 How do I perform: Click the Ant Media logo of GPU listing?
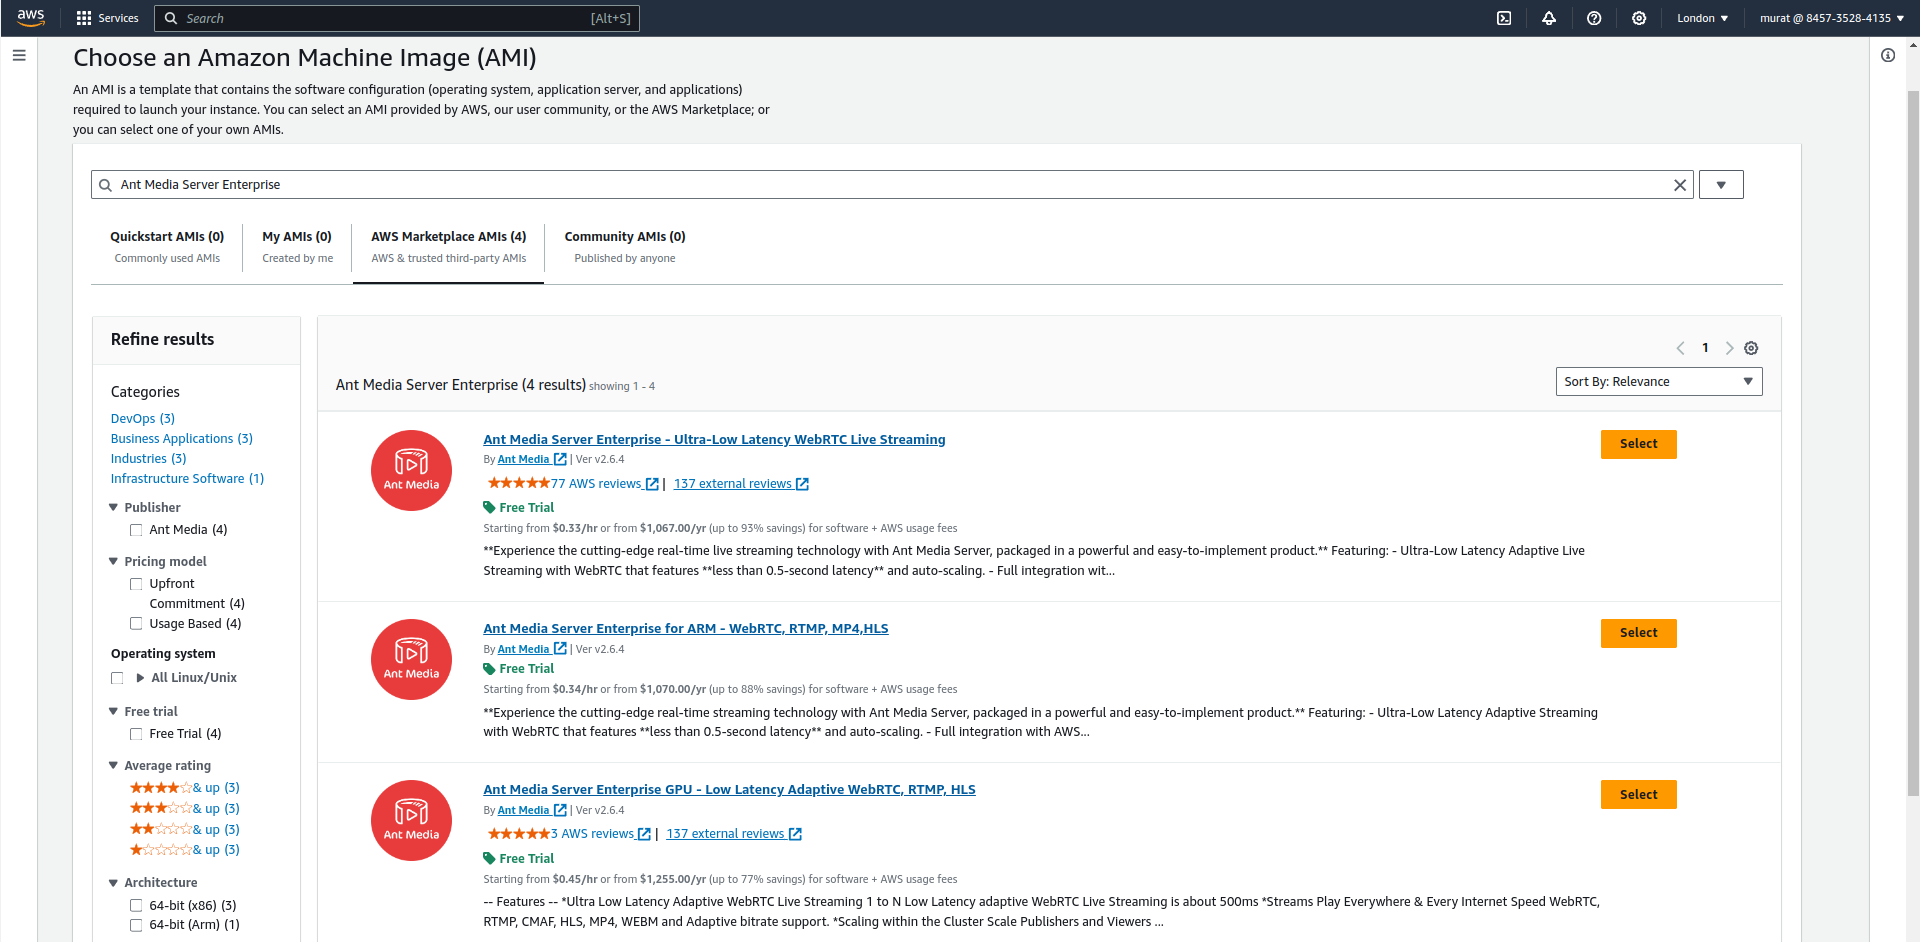[x=411, y=821]
